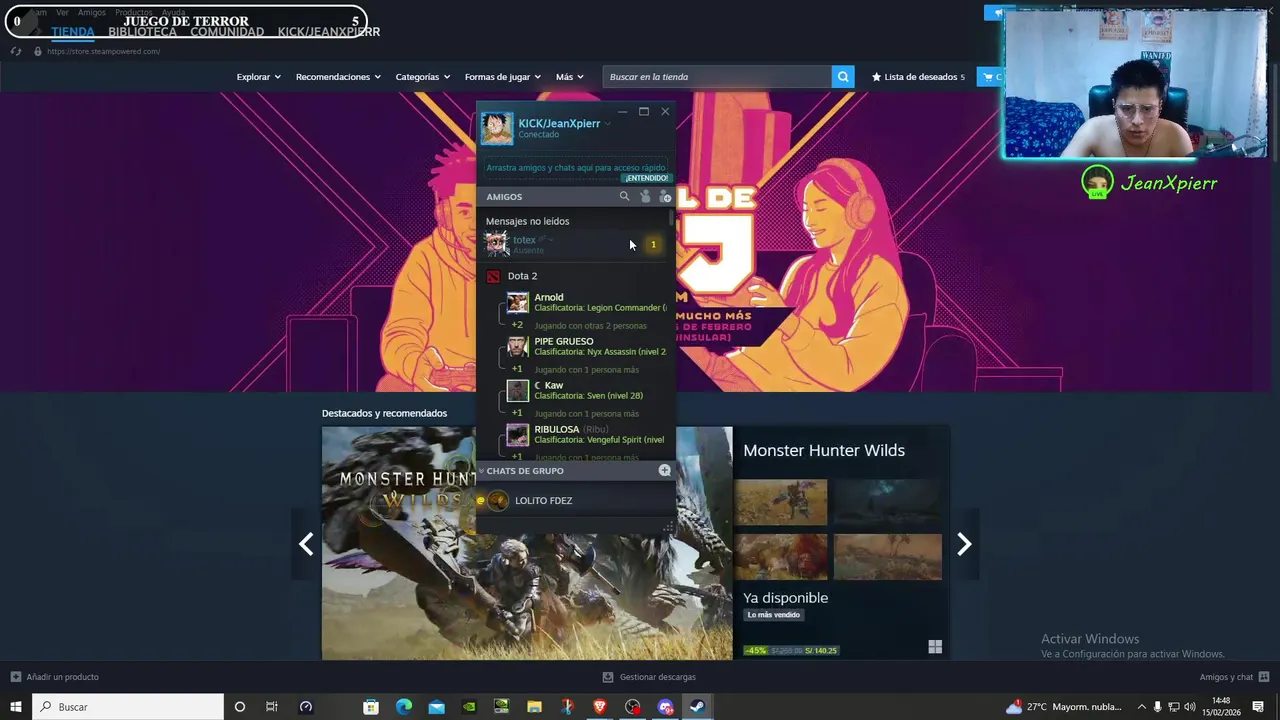1280x720 pixels.
Task: Expand the Más store menu
Action: [x=570, y=77]
